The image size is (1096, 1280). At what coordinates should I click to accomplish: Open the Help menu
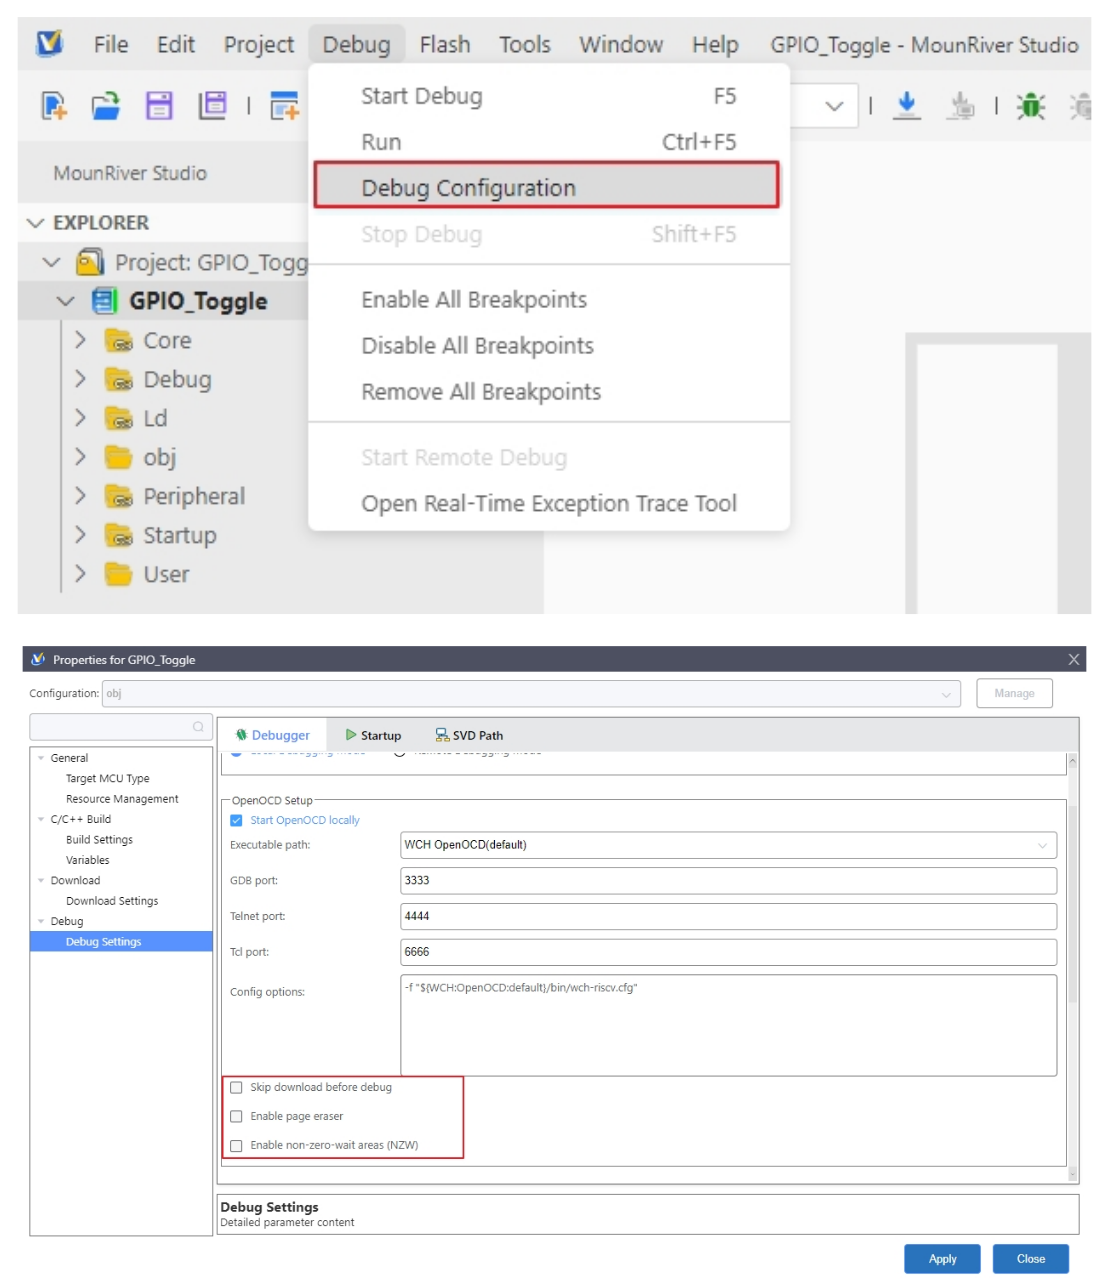coord(715,45)
